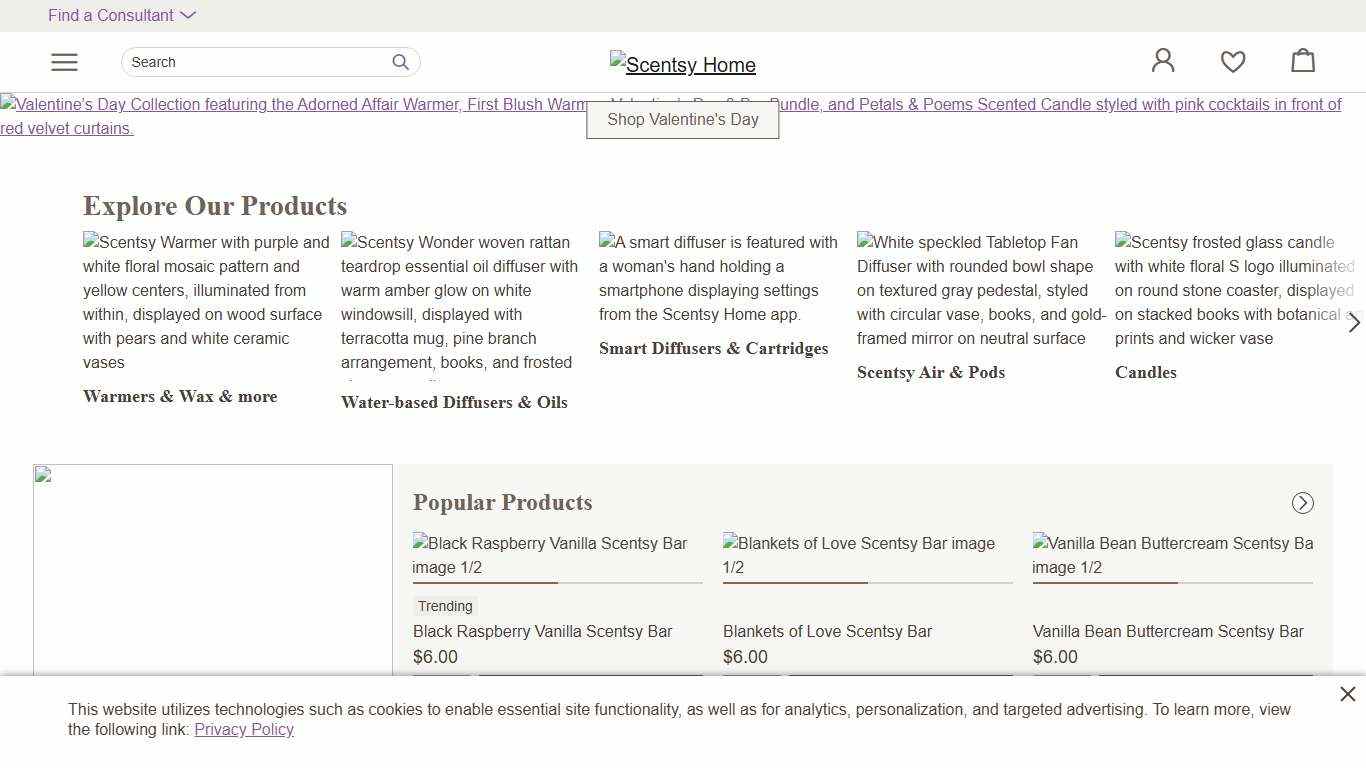Expand the Find a Consultant dropdown
1366x768 pixels.
122,15
